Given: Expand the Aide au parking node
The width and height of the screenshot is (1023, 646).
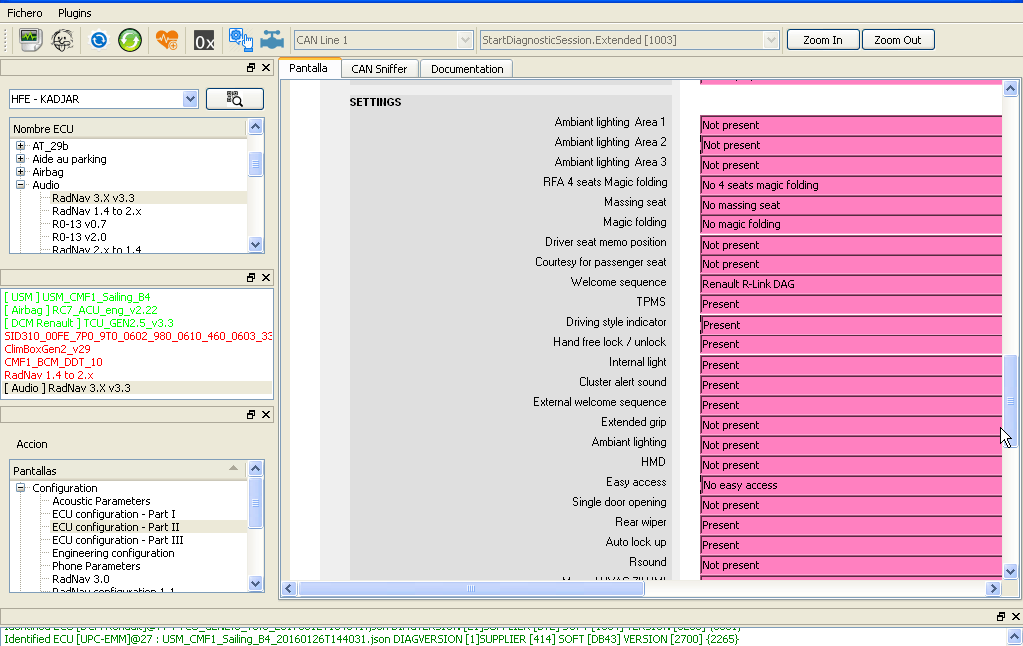Looking at the screenshot, I should point(20,159).
